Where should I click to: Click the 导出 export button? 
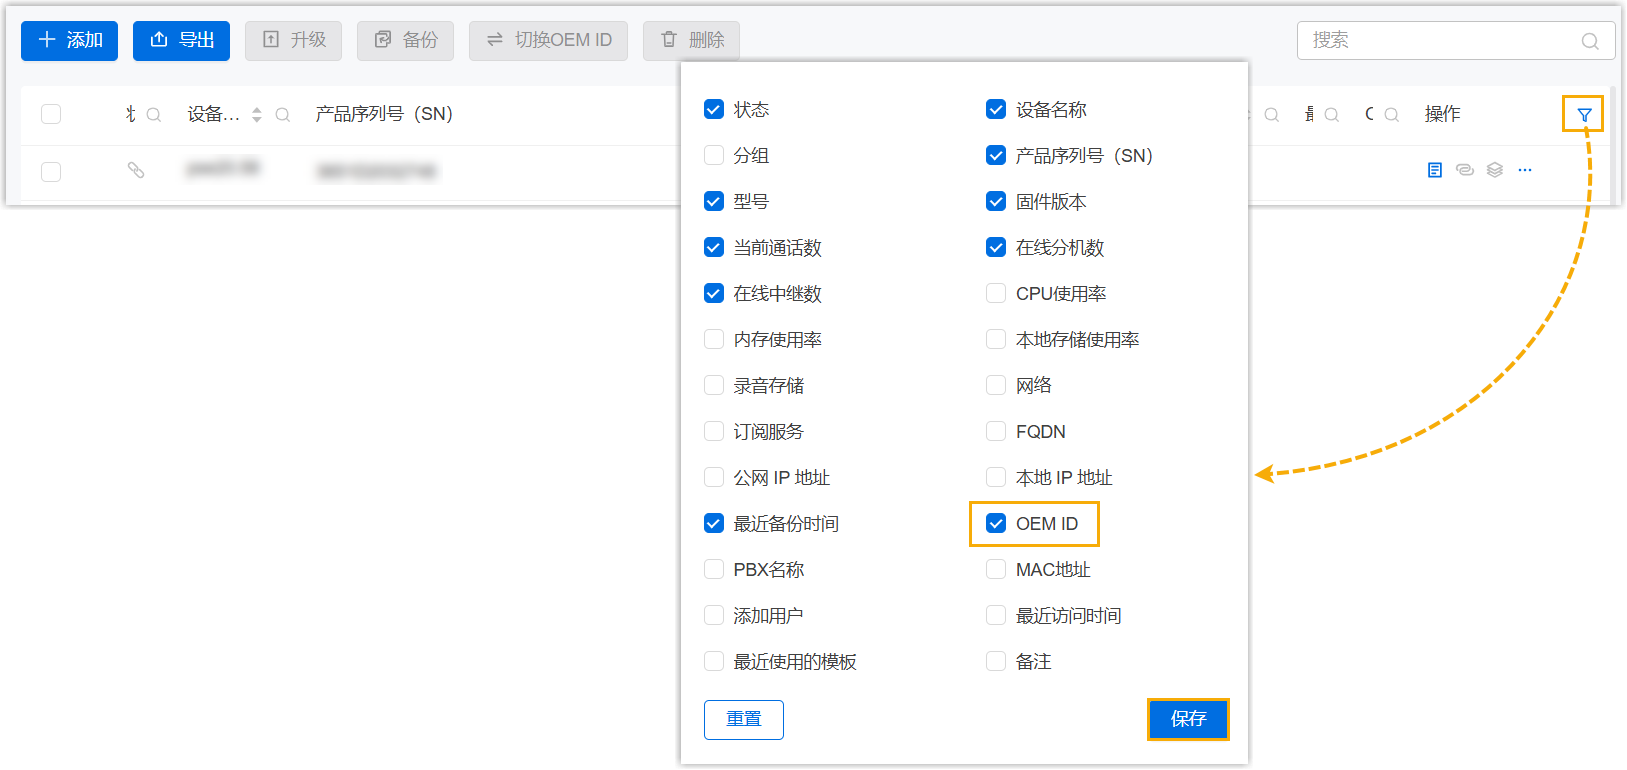(x=181, y=40)
